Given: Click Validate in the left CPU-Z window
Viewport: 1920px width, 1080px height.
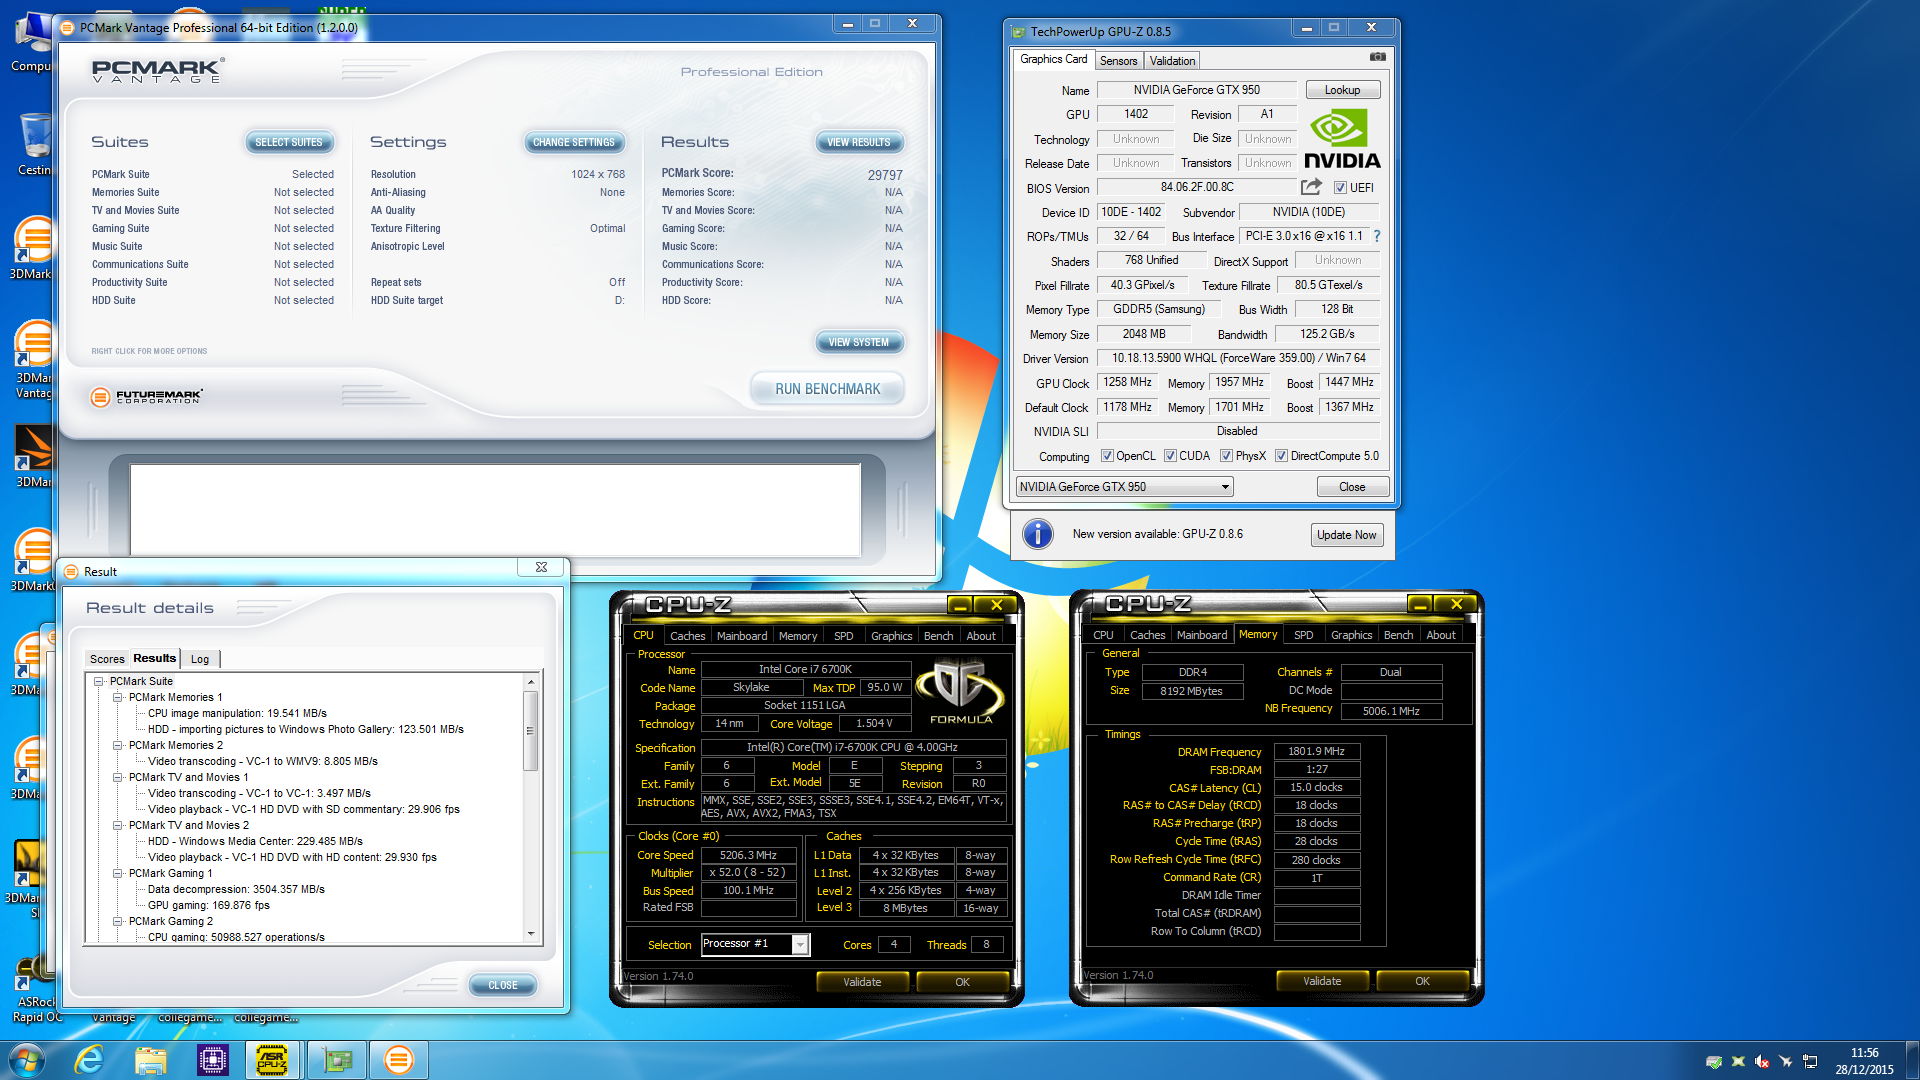Looking at the screenshot, I should point(862,982).
